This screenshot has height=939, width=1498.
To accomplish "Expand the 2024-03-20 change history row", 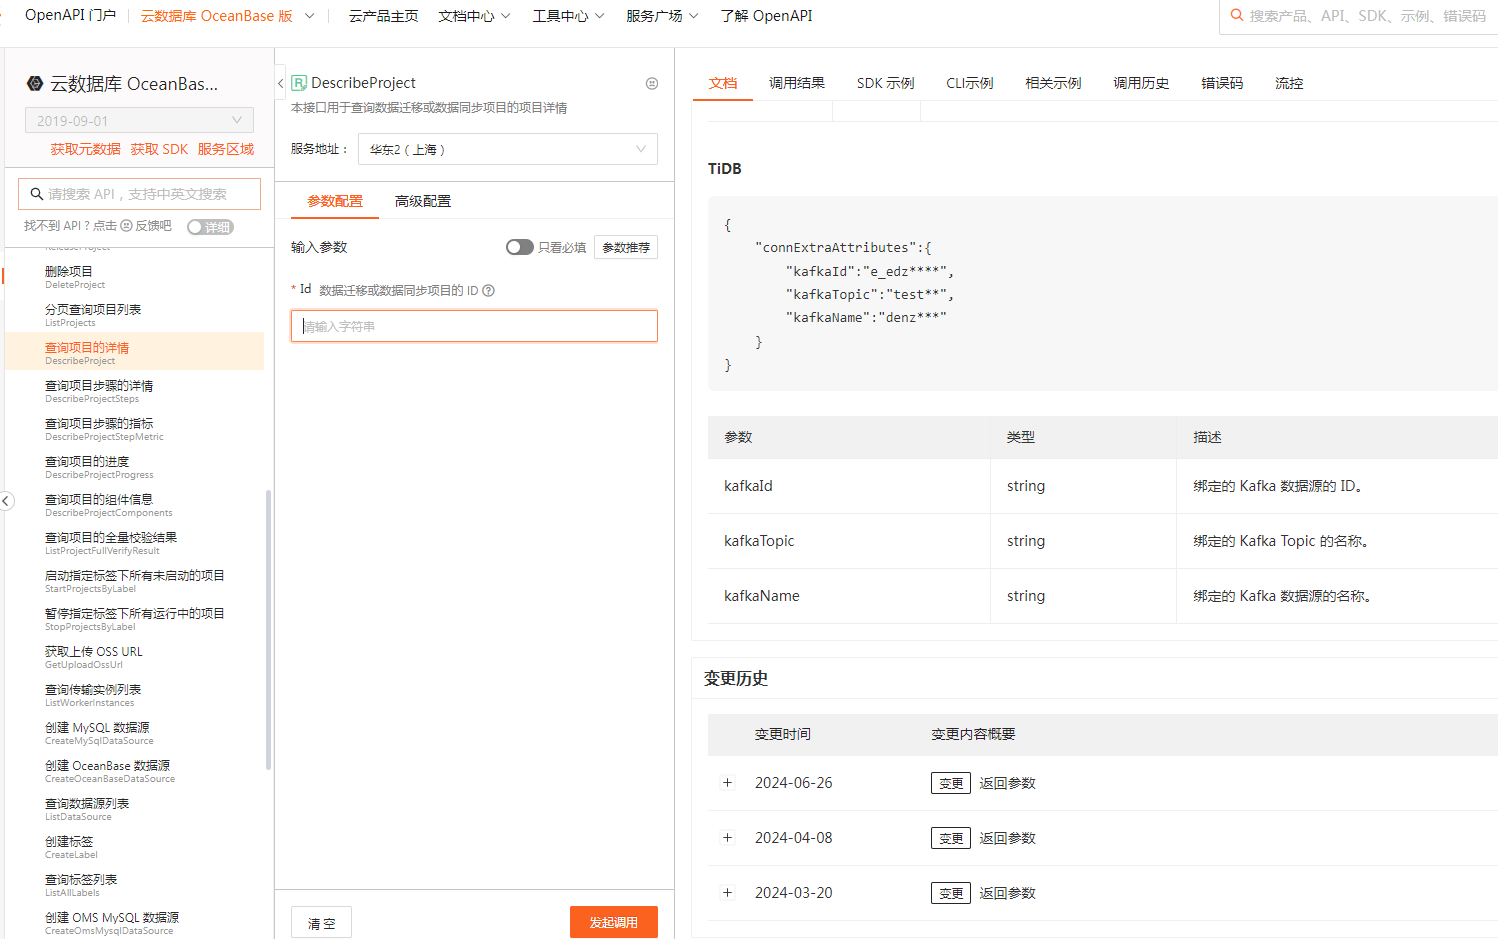I will click(728, 893).
